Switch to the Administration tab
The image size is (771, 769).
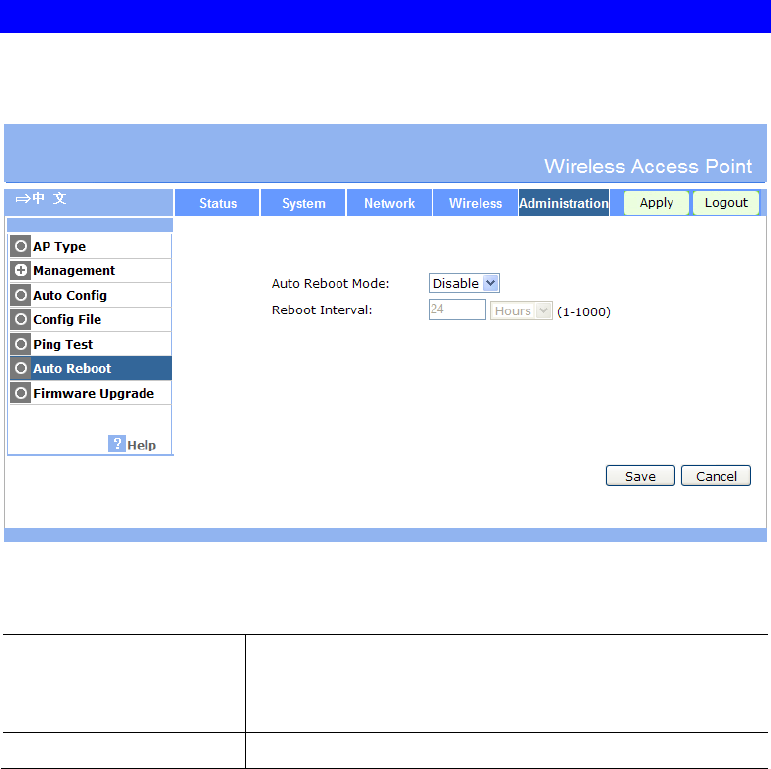pyautogui.click(x=564, y=203)
